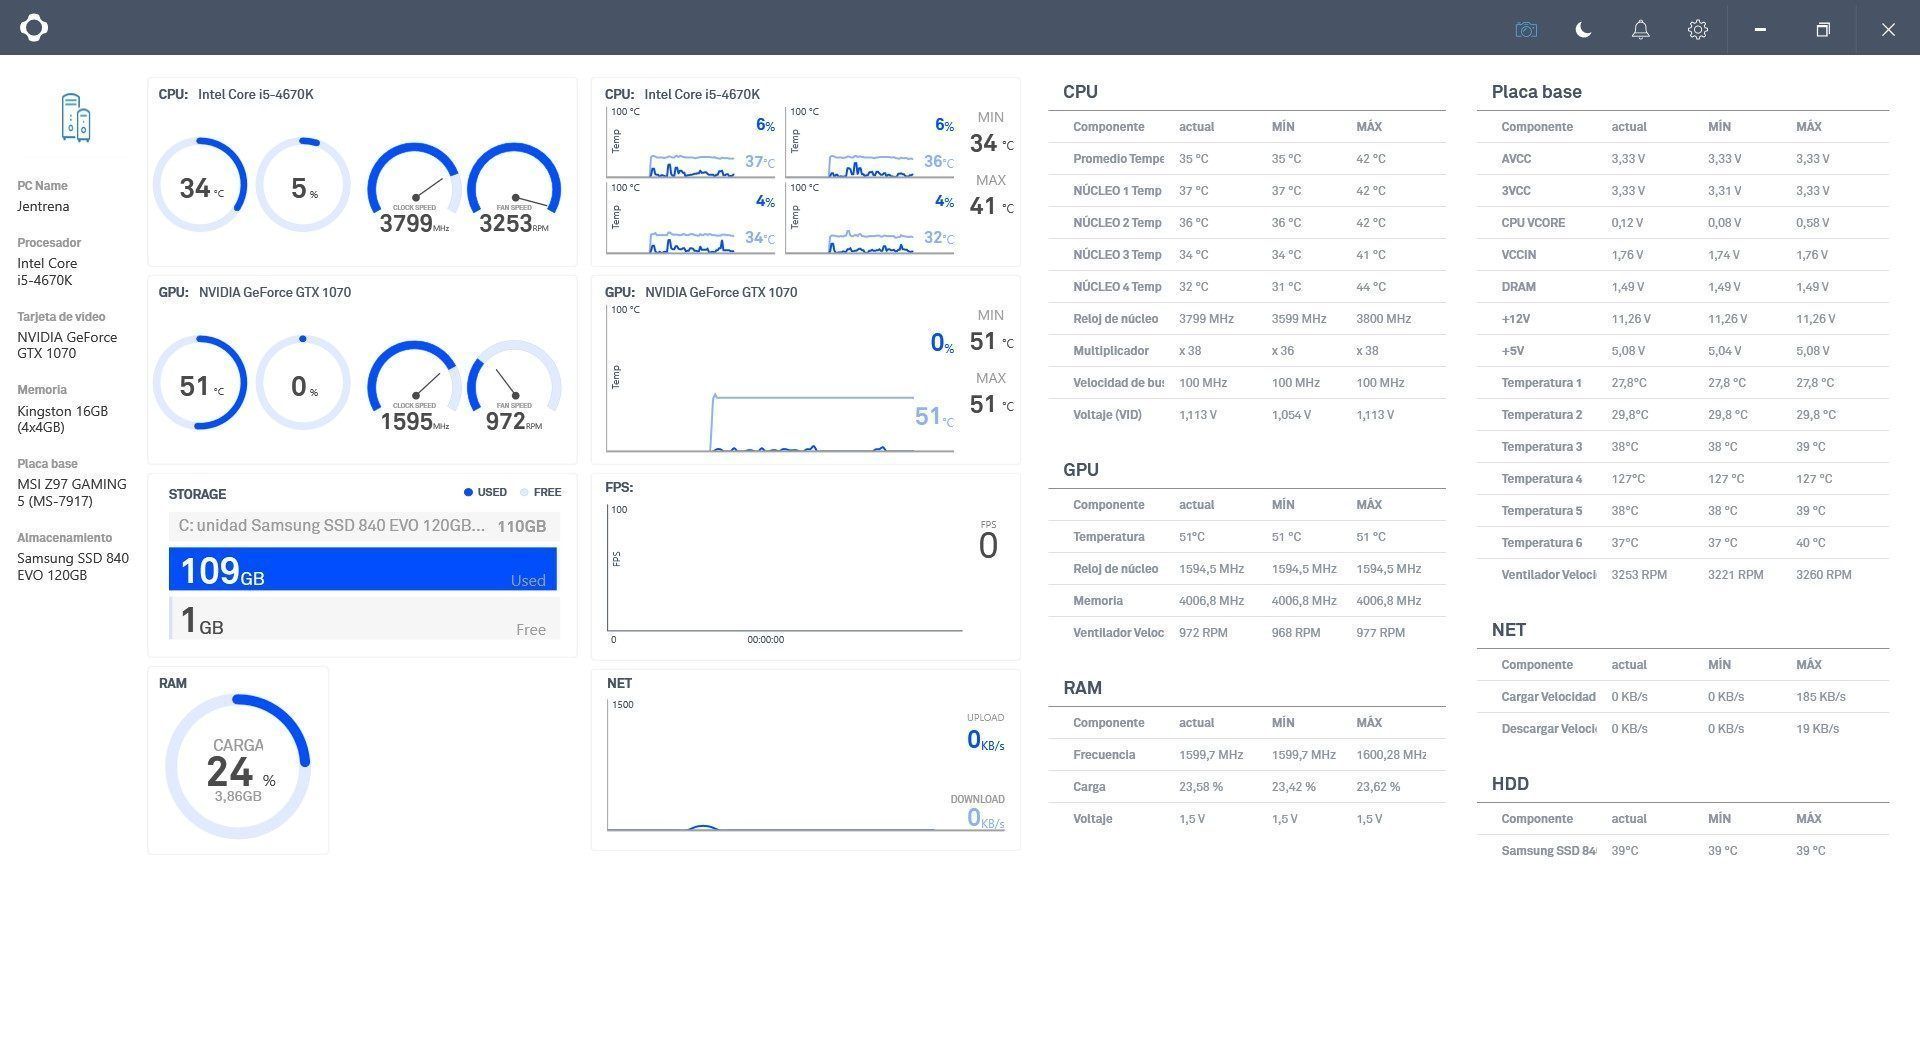Click the 109GB Used storage bar
The image size is (1920, 1056).
pyautogui.click(x=363, y=569)
